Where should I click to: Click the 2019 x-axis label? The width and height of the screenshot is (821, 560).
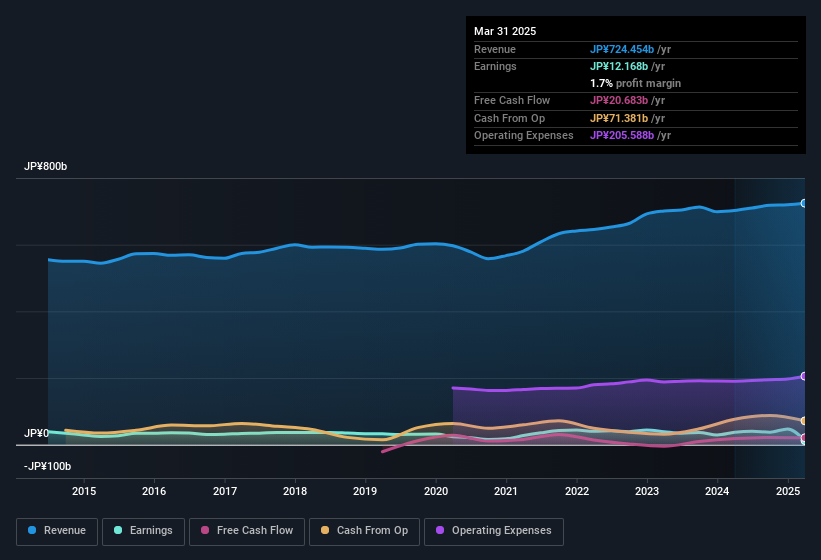click(365, 491)
